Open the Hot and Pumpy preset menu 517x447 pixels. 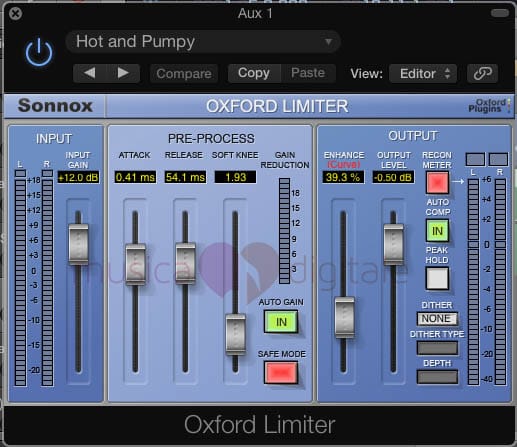pyautogui.click(x=203, y=42)
